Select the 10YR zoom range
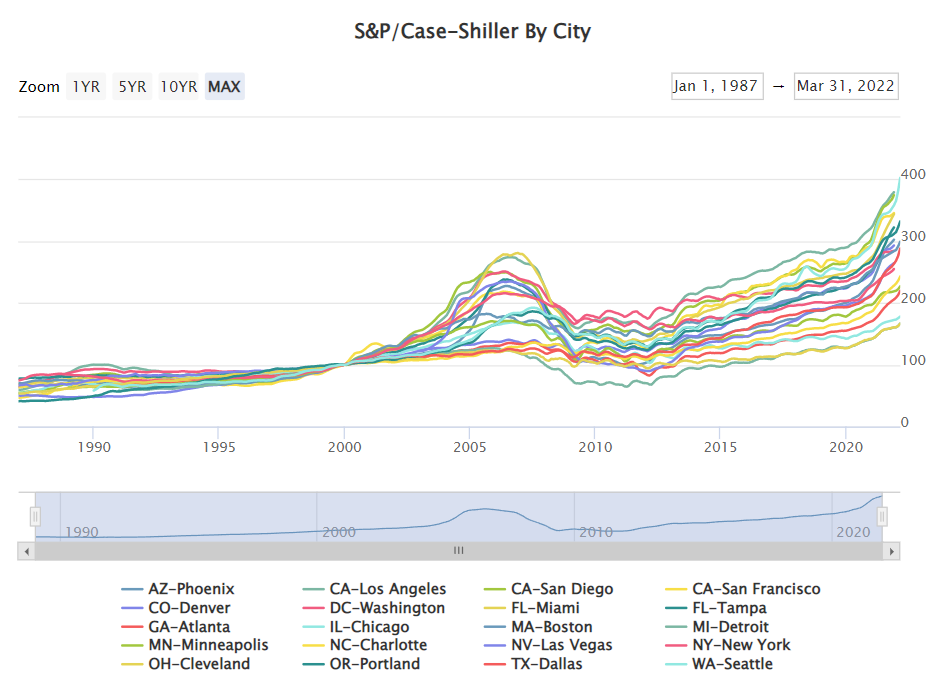 pyautogui.click(x=178, y=86)
